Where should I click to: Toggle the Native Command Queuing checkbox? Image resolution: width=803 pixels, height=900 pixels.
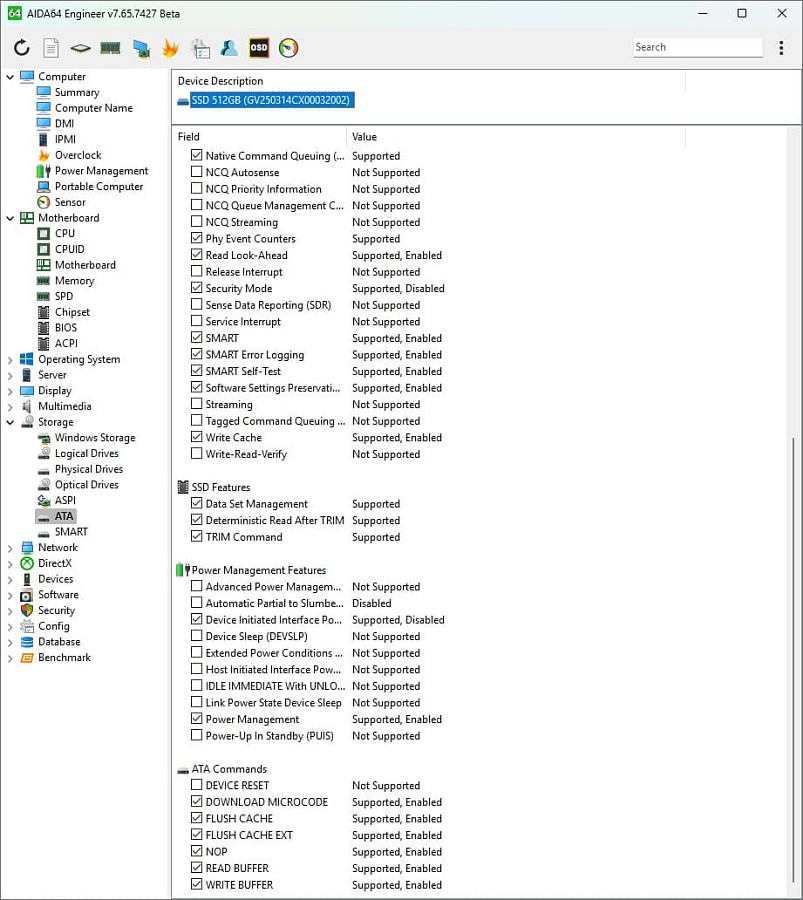196,155
